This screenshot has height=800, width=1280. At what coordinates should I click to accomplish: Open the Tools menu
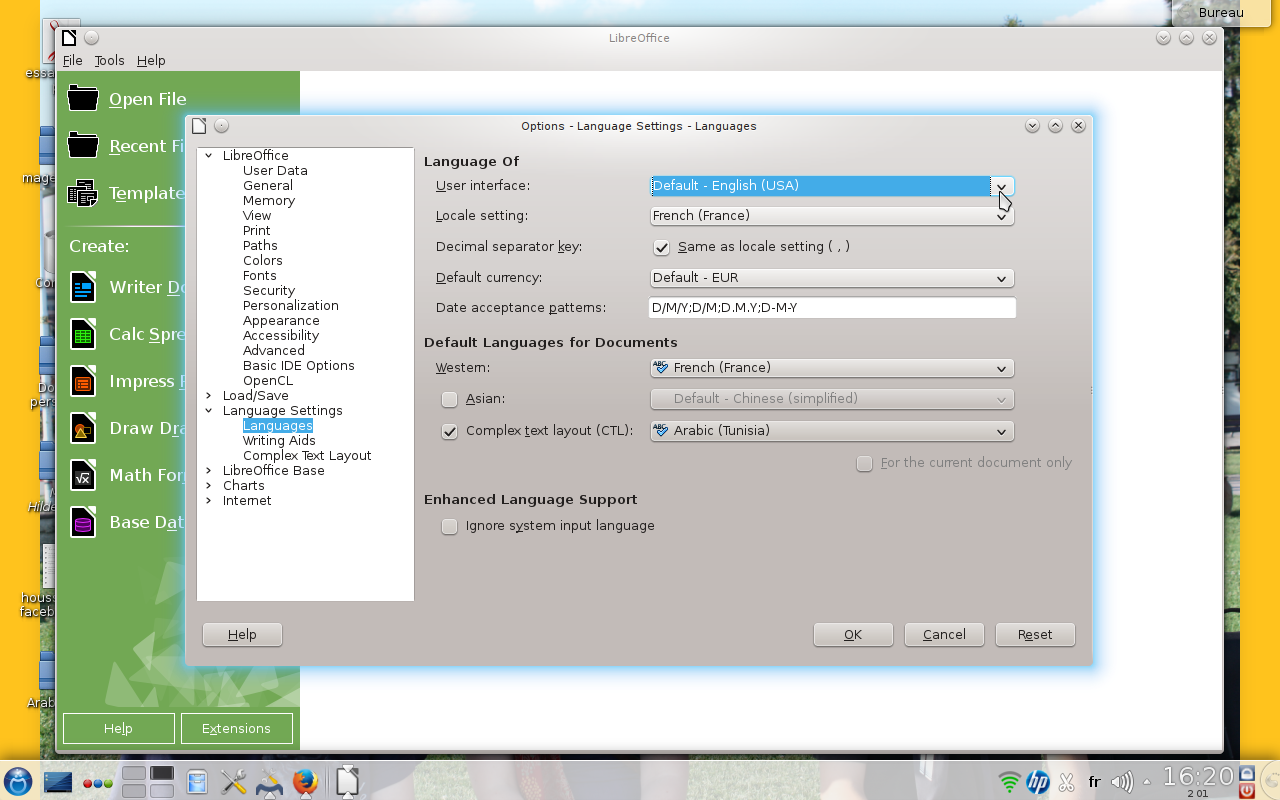point(109,60)
